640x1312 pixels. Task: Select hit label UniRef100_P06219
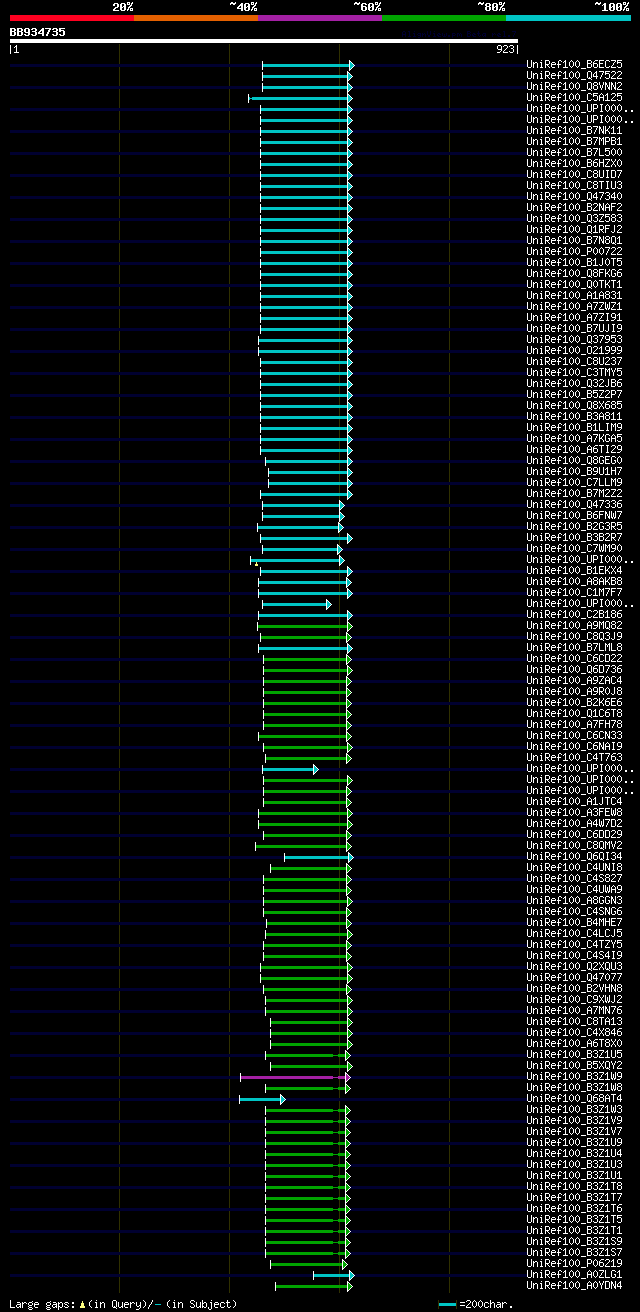click(x=576, y=1263)
